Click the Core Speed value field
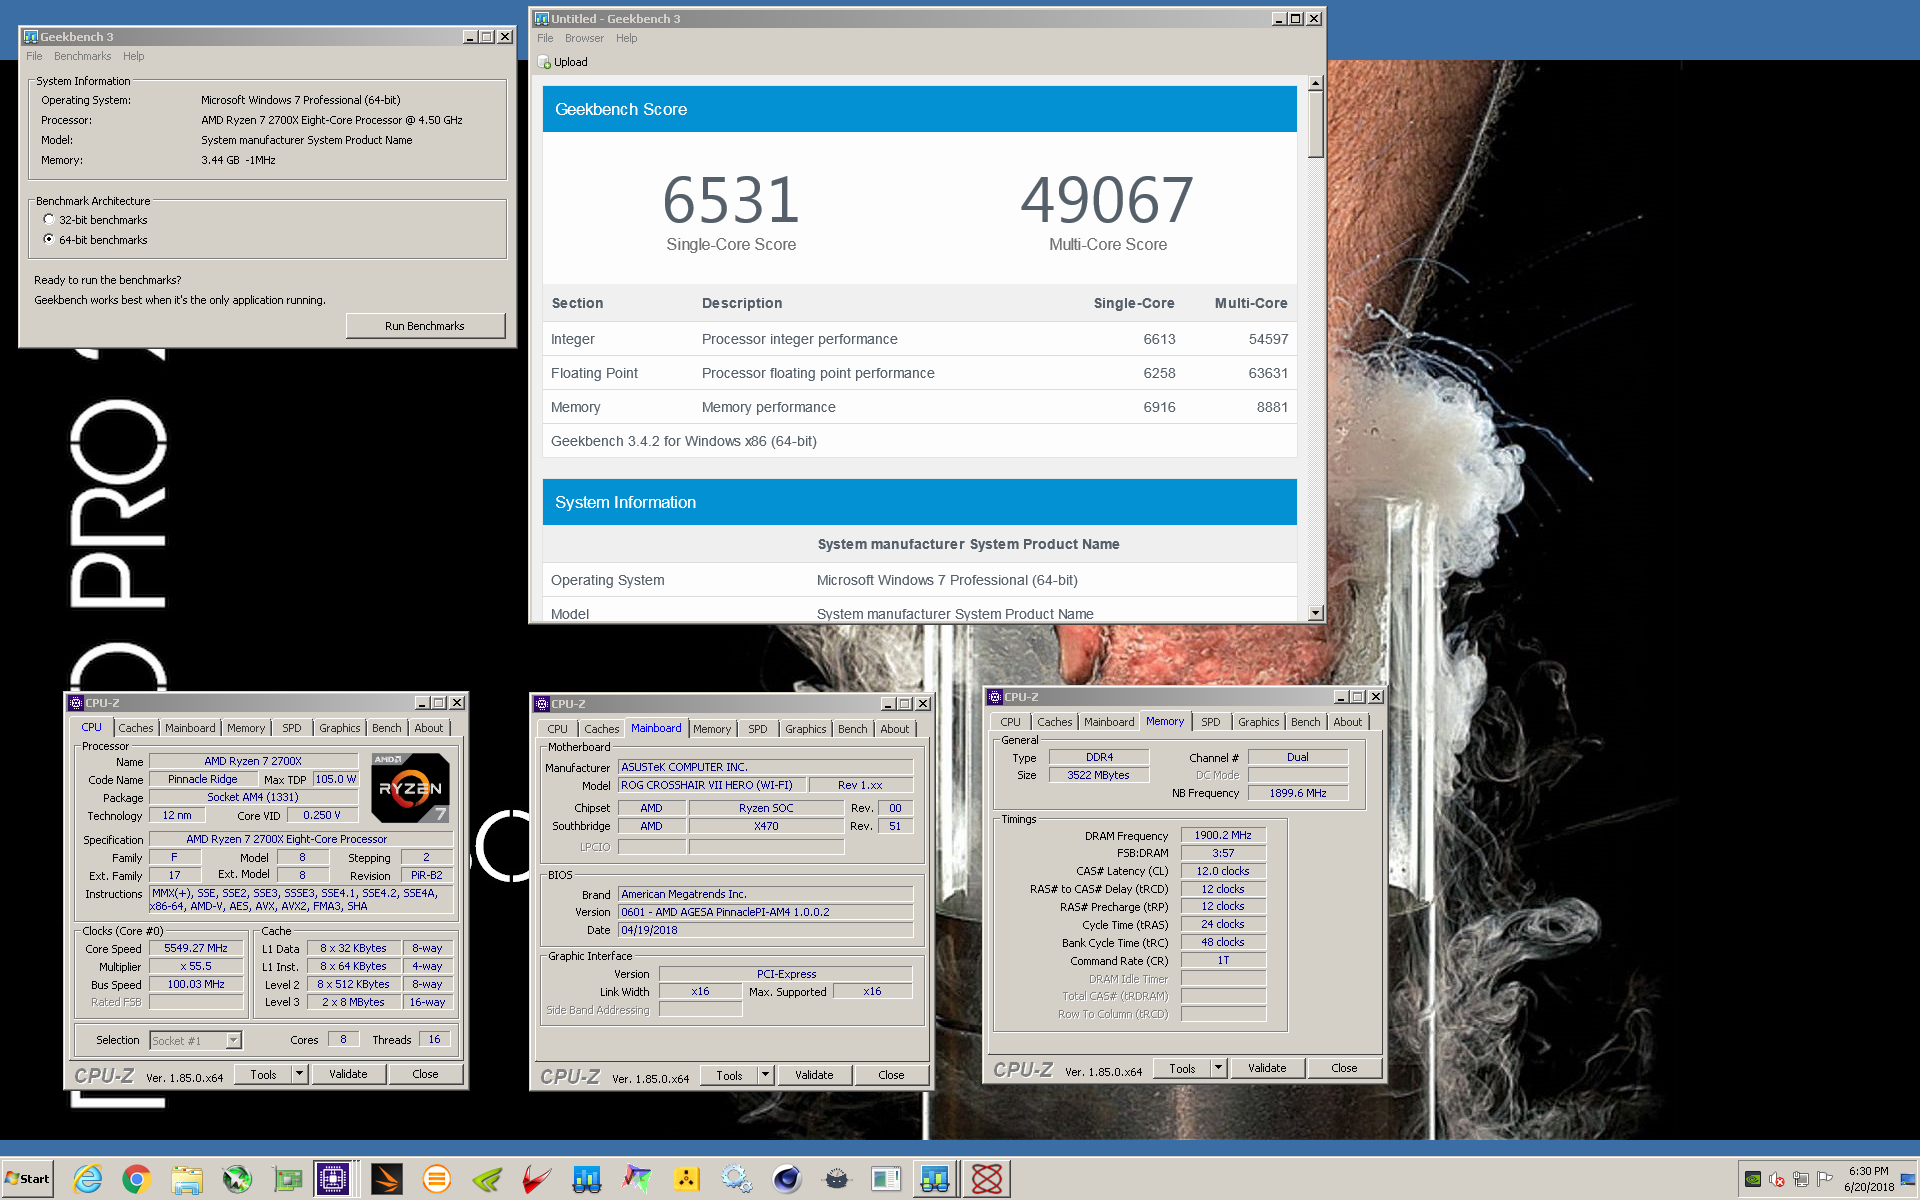The image size is (1920, 1200). pos(196,948)
